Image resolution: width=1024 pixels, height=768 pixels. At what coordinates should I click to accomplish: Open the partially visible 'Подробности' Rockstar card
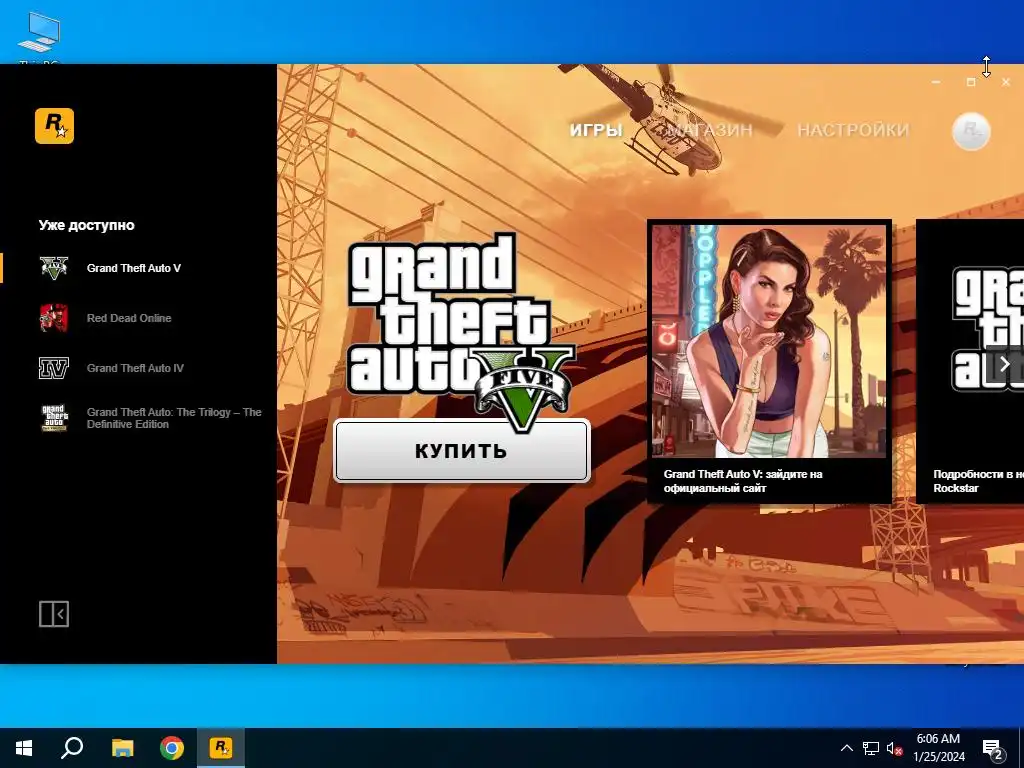click(970, 361)
